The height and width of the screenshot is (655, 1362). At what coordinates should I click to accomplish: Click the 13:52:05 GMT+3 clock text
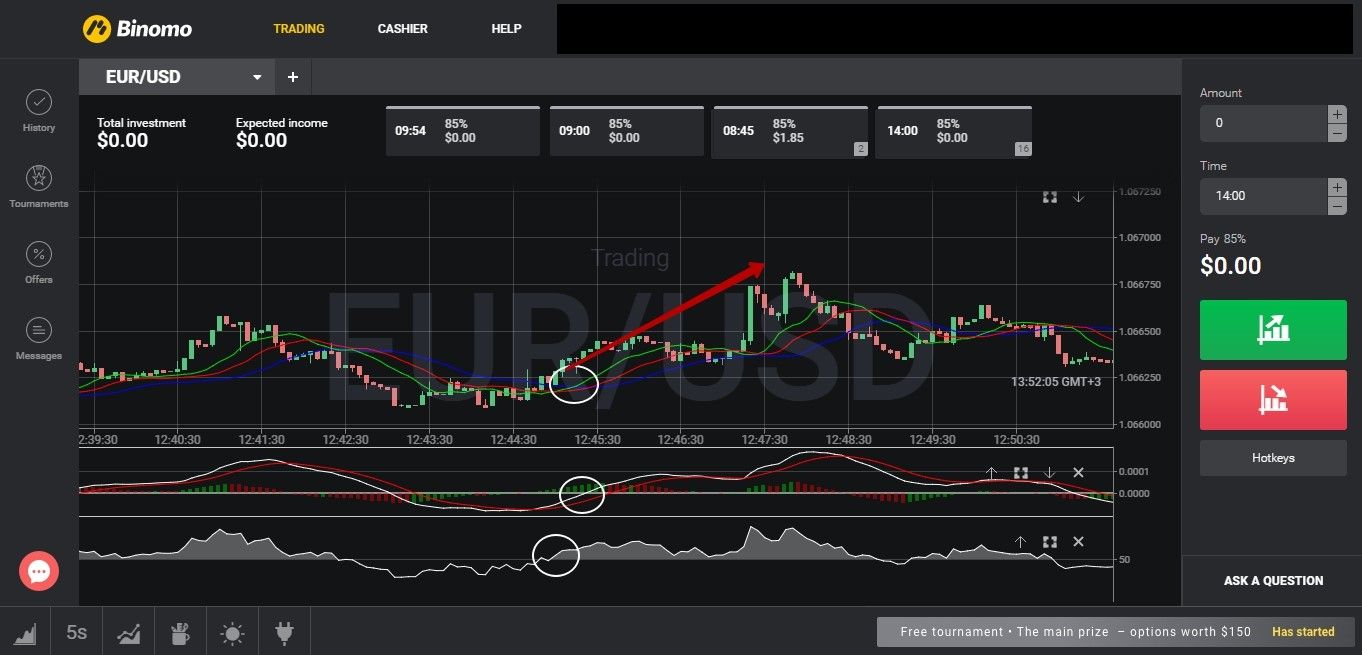click(1056, 381)
